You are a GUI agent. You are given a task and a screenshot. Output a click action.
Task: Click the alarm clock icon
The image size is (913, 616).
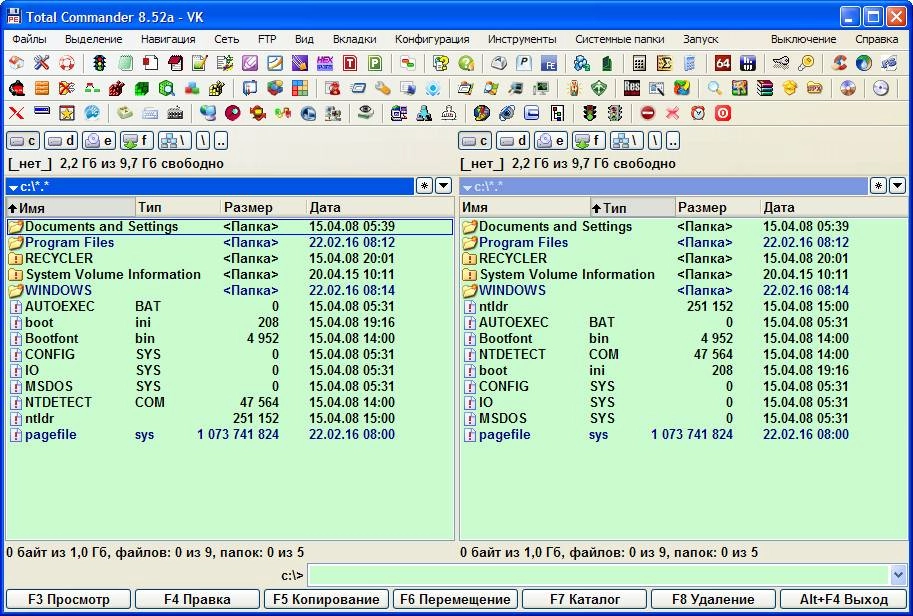[698, 113]
